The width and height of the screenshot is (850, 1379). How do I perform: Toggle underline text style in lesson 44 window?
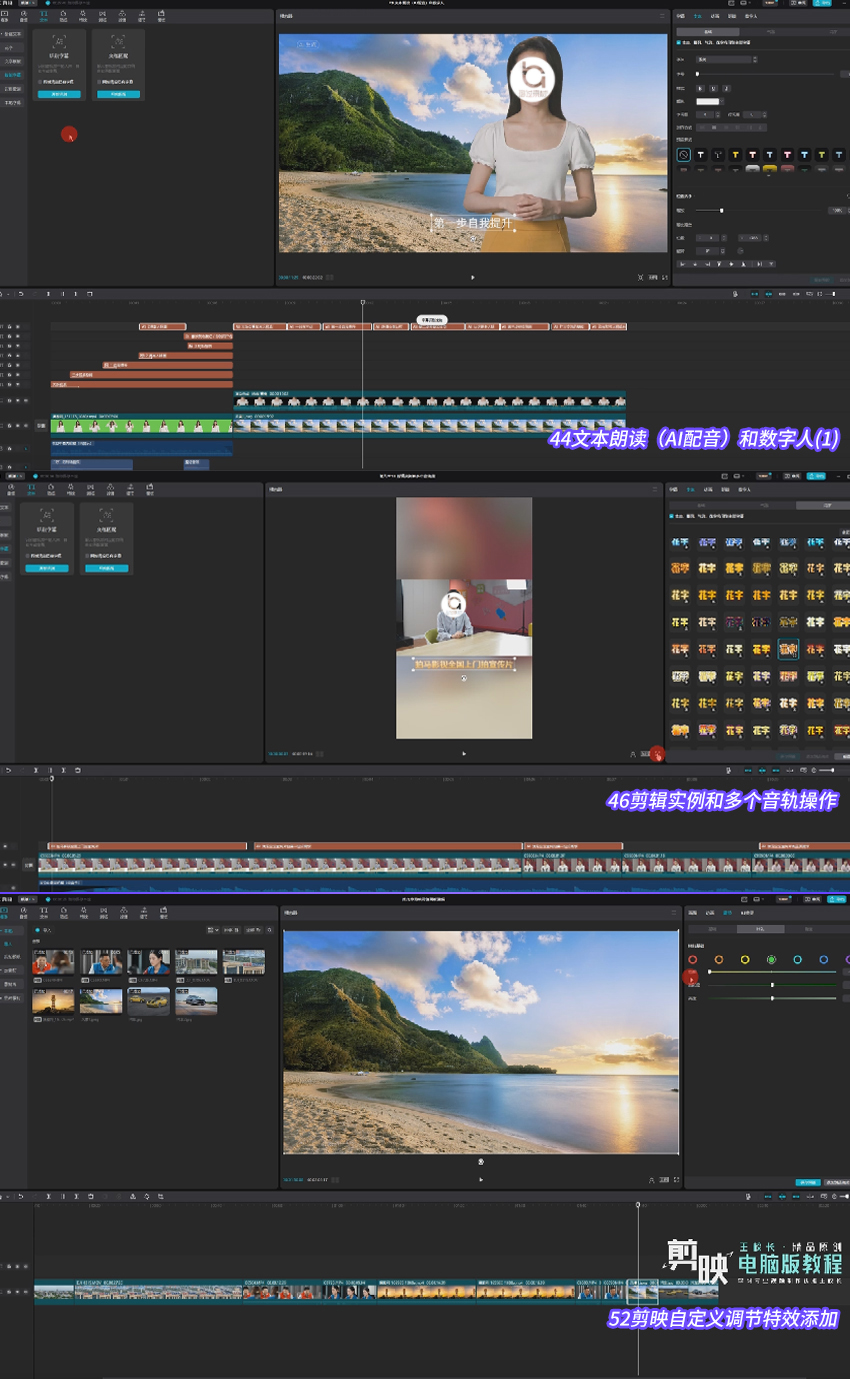[x=711, y=88]
